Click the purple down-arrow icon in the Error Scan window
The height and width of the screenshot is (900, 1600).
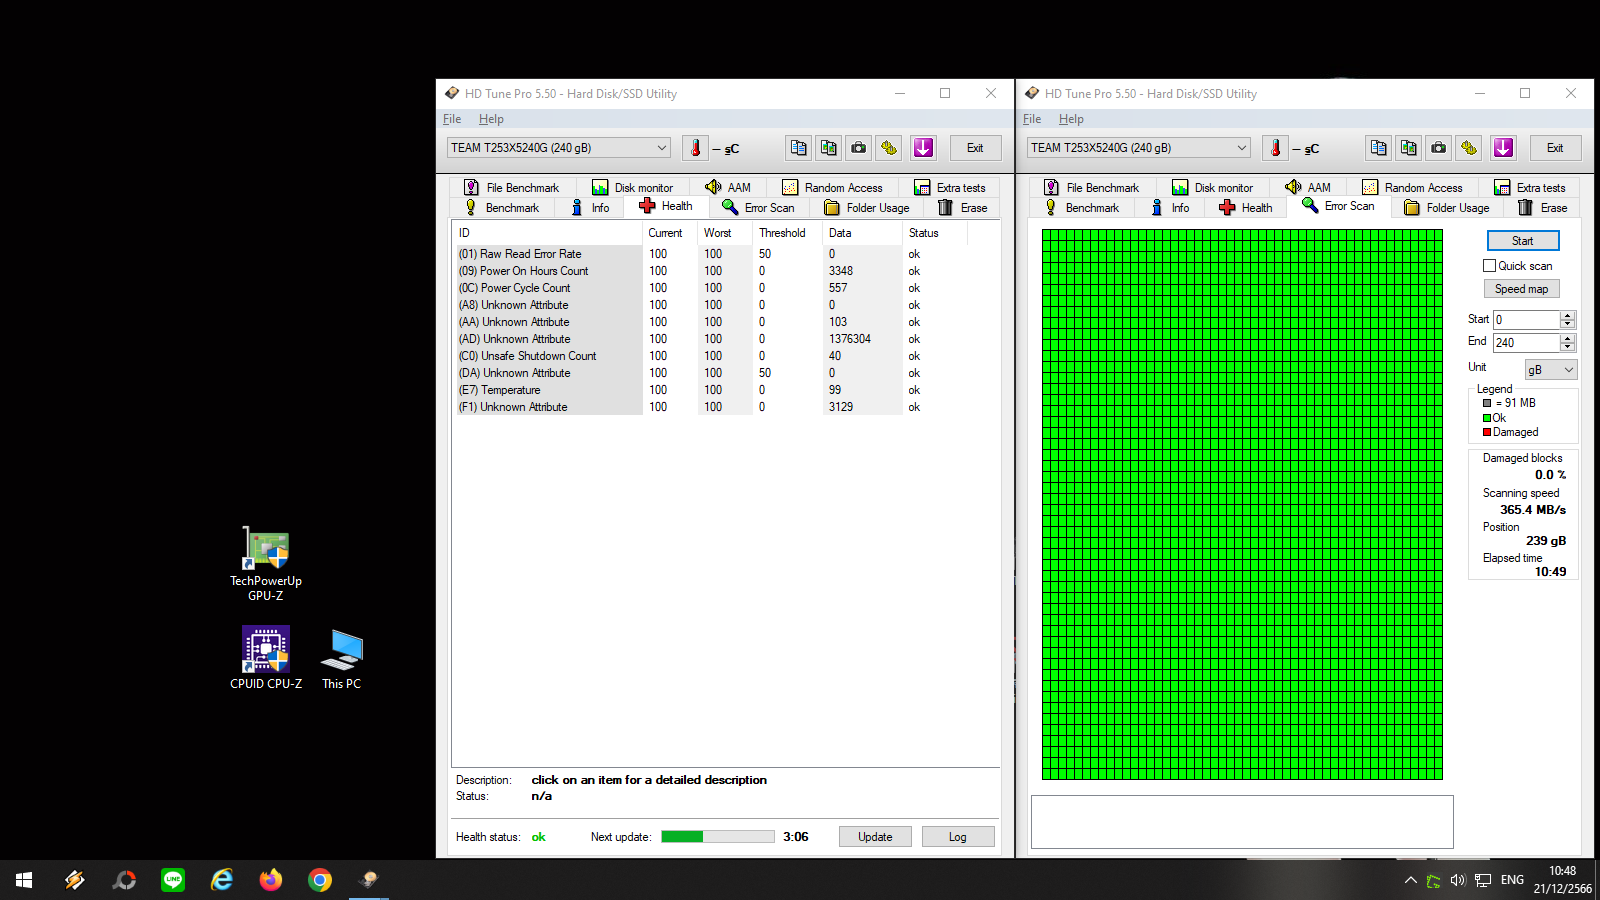pyautogui.click(x=1503, y=148)
